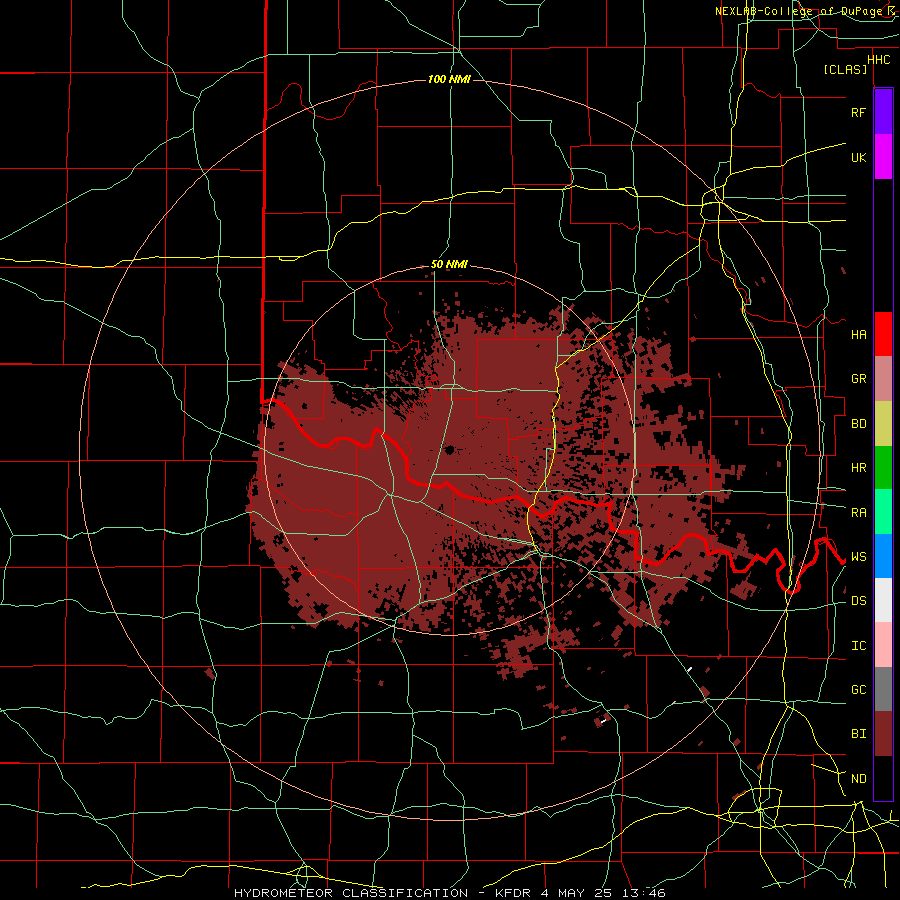900x900 pixels.
Task: Click the HHC product code label
Action: coord(878,60)
